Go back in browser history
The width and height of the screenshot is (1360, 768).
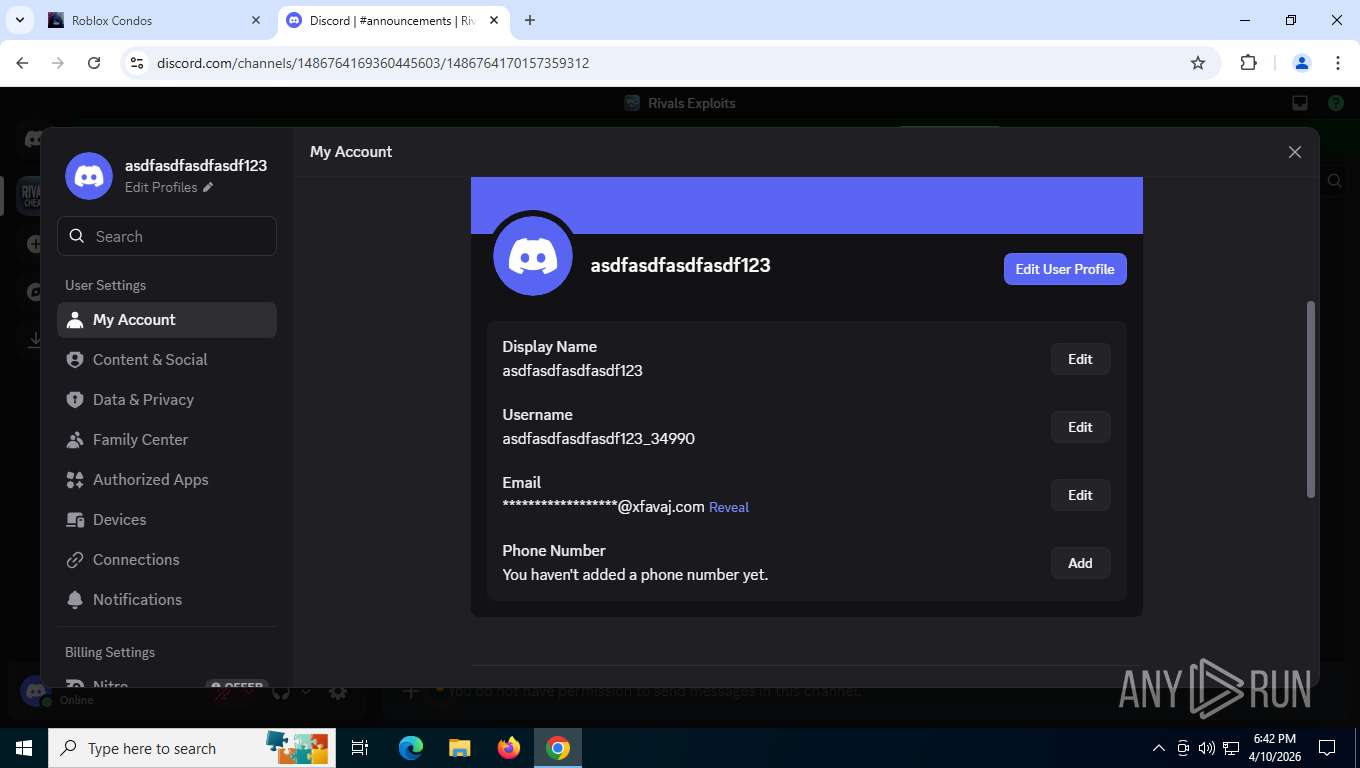tap(23, 63)
